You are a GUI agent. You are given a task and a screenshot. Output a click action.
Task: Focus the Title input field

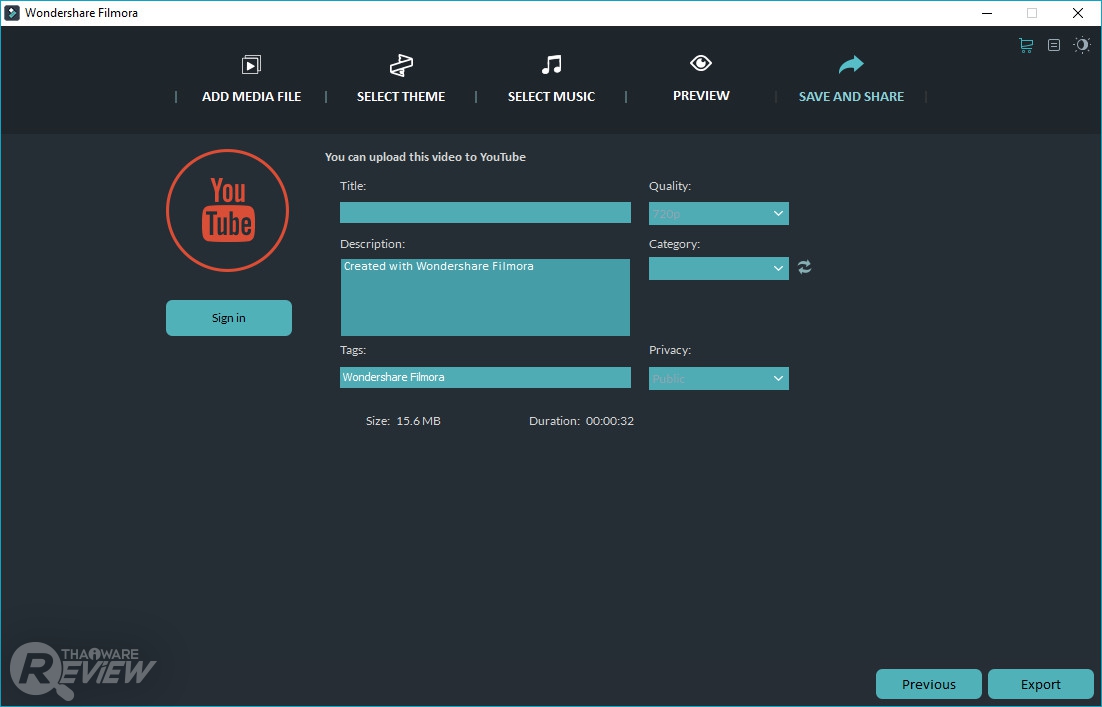tap(485, 212)
